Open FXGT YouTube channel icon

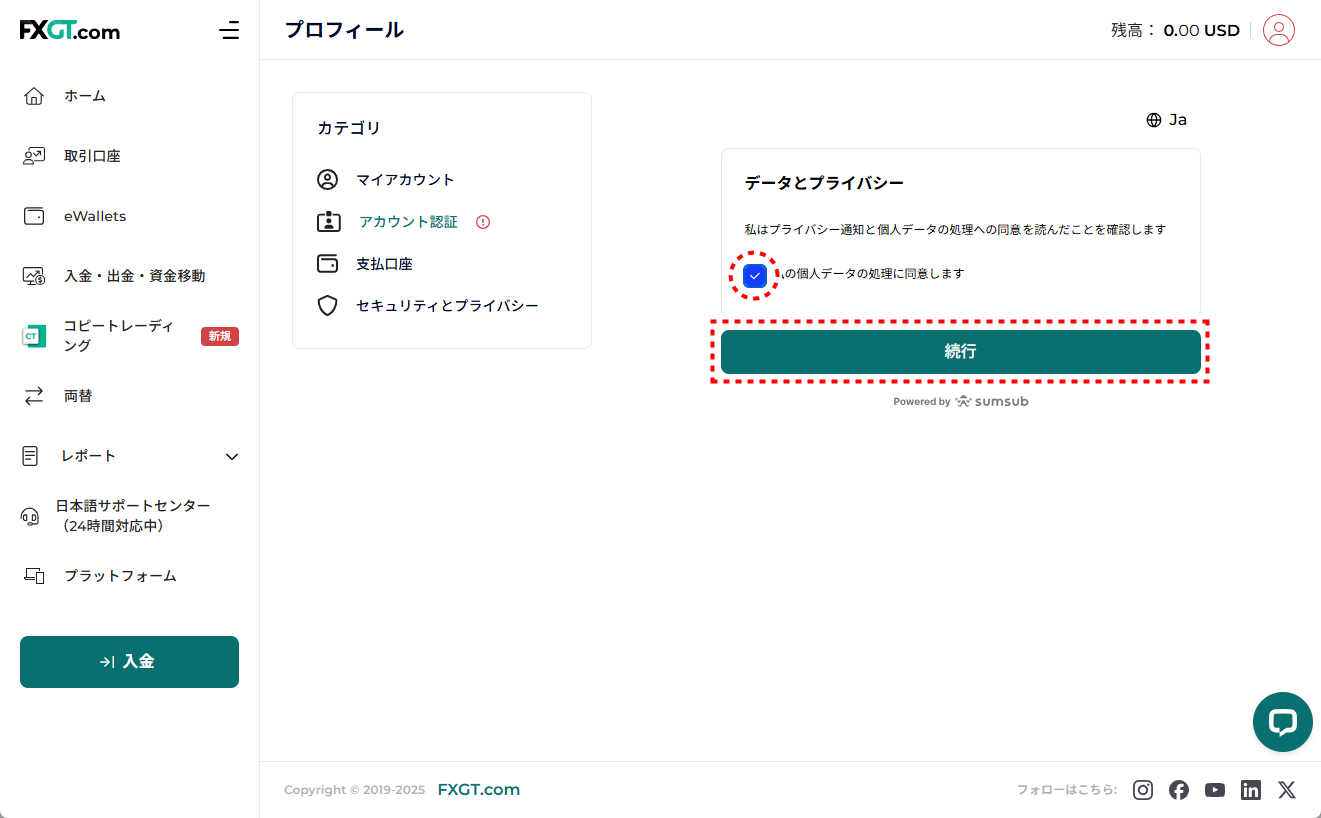[1215, 790]
